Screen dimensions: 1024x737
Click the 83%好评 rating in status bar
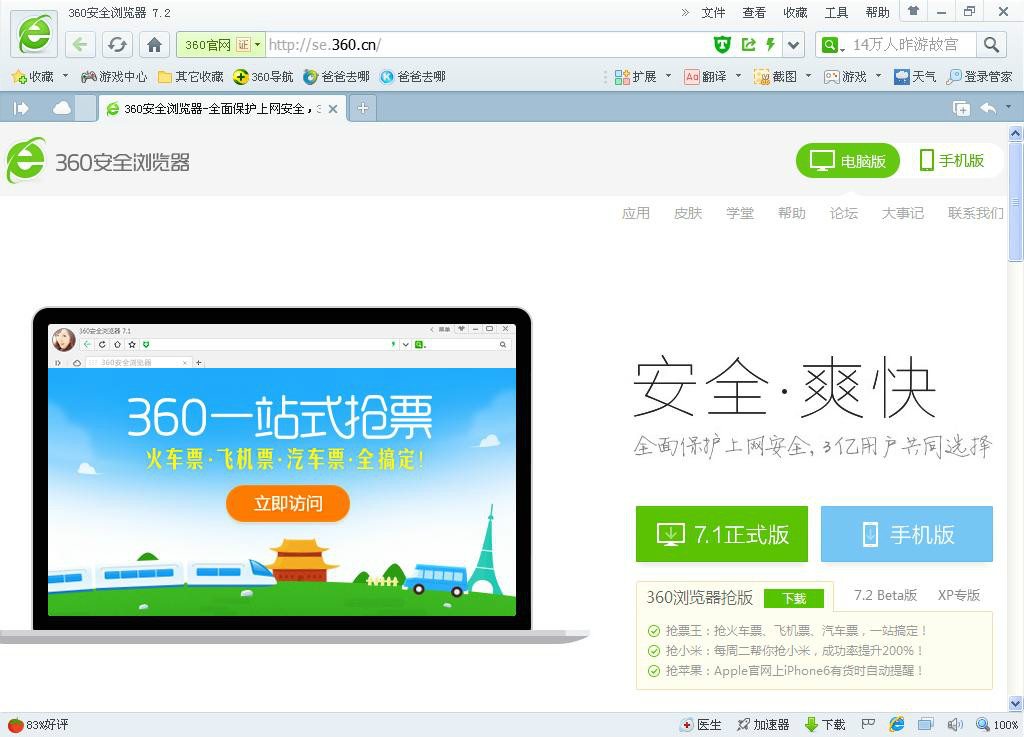point(38,725)
